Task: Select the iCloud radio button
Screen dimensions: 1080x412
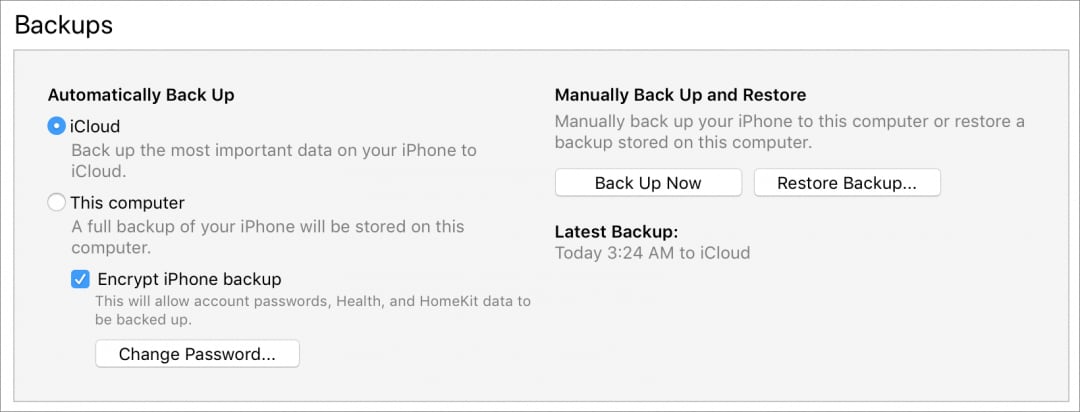Action: tap(57, 127)
